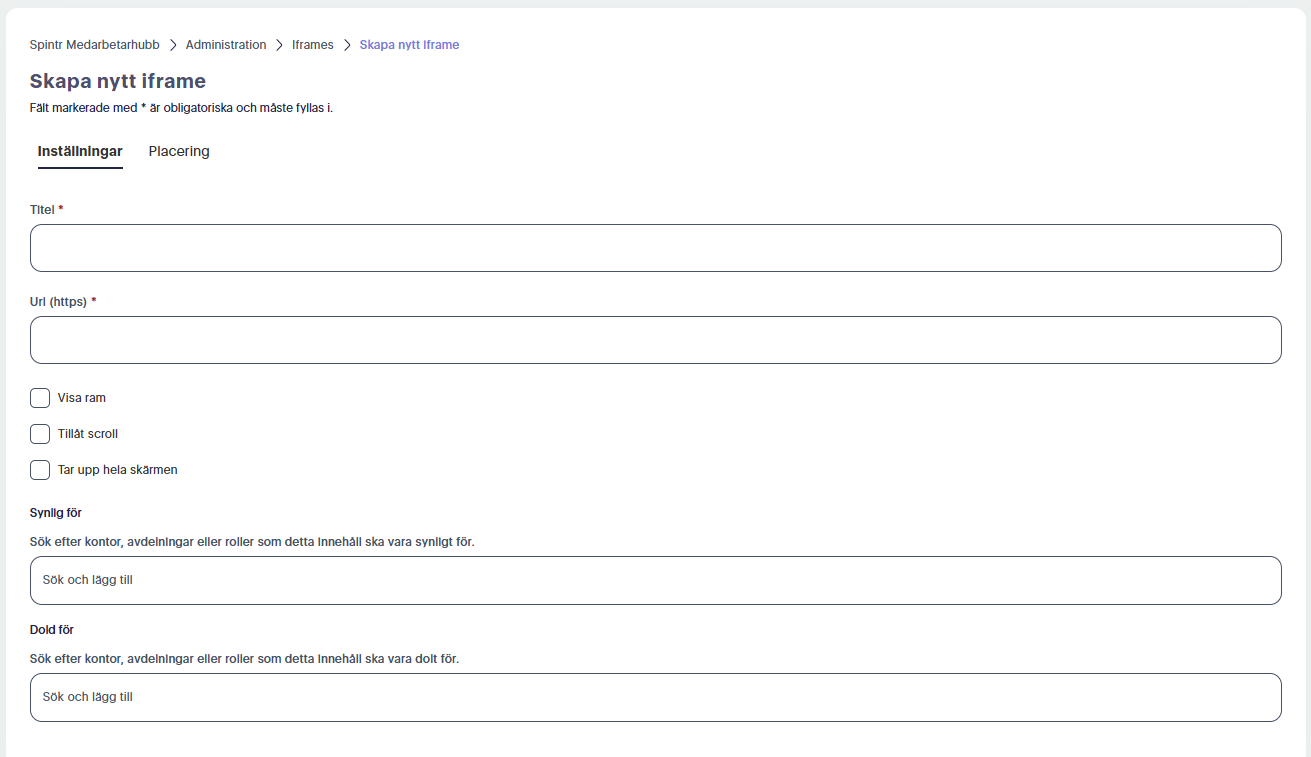The width and height of the screenshot is (1311, 757).
Task: Check Tar upp hela skärmen
Action: pos(40,470)
